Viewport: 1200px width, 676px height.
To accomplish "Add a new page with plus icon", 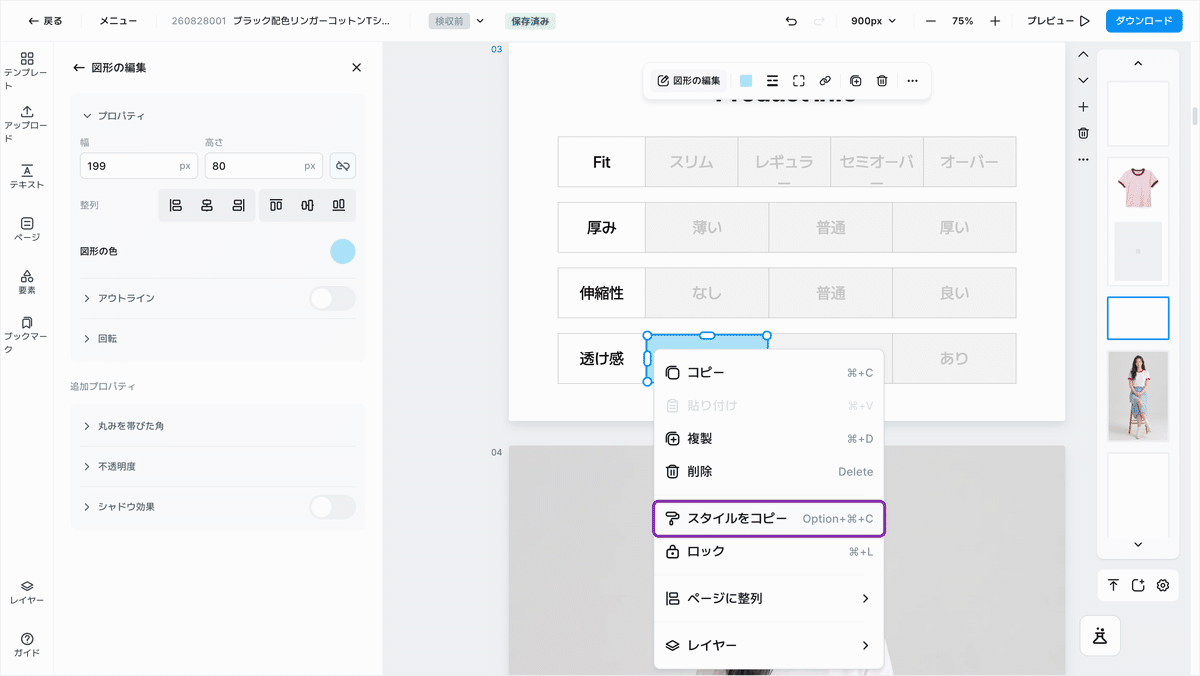I will pos(1083,107).
